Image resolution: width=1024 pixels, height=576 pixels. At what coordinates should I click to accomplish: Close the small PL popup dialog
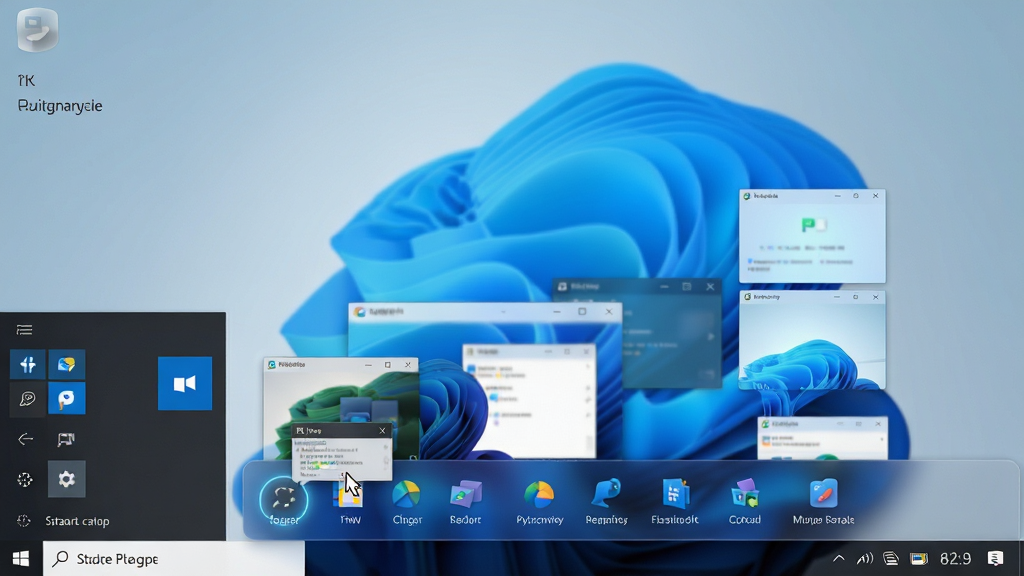[x=382, y=431]
